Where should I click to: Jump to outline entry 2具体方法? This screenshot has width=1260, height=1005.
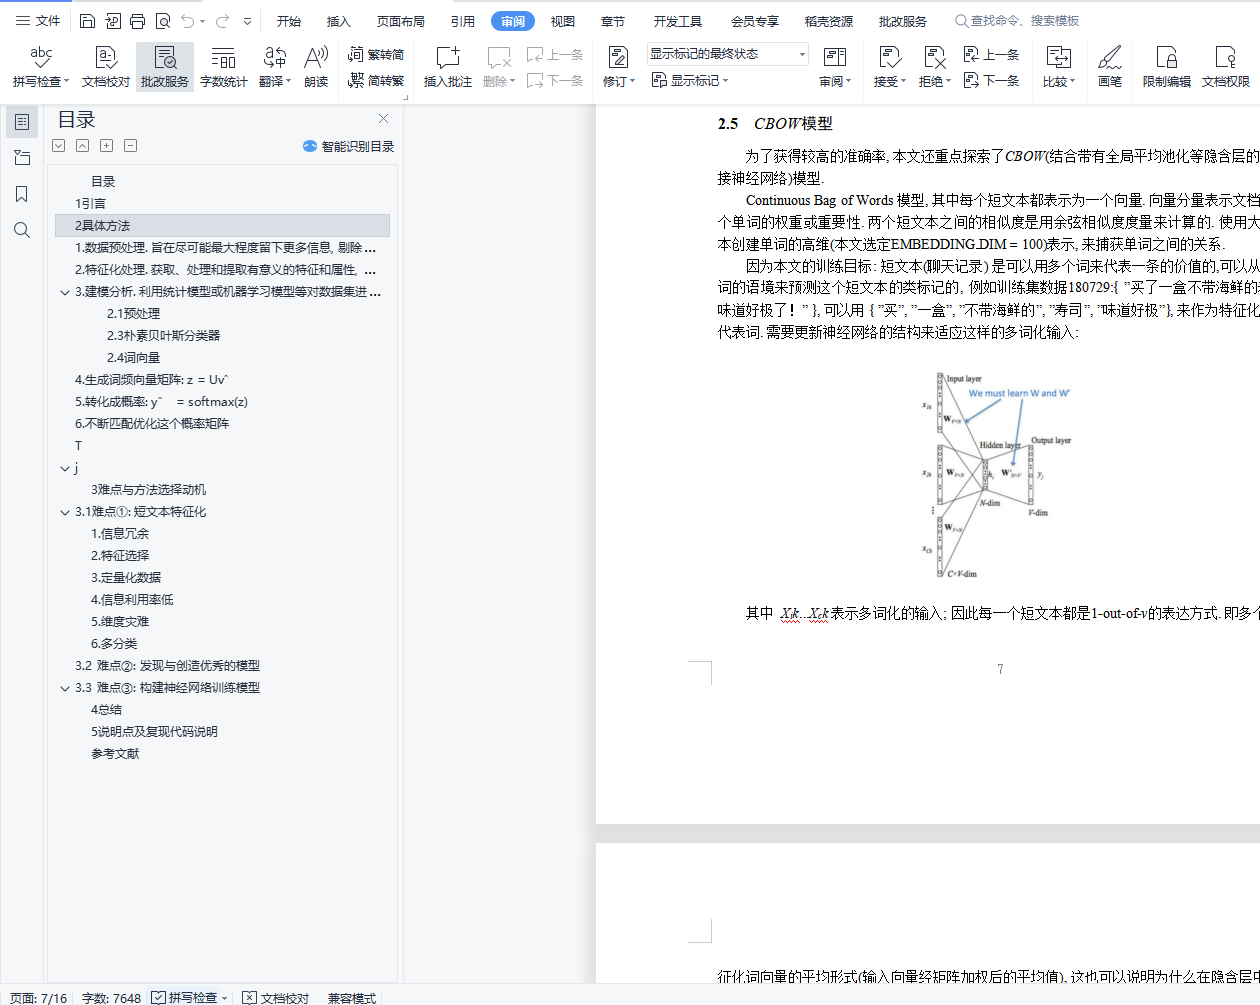tap(222, 225)
